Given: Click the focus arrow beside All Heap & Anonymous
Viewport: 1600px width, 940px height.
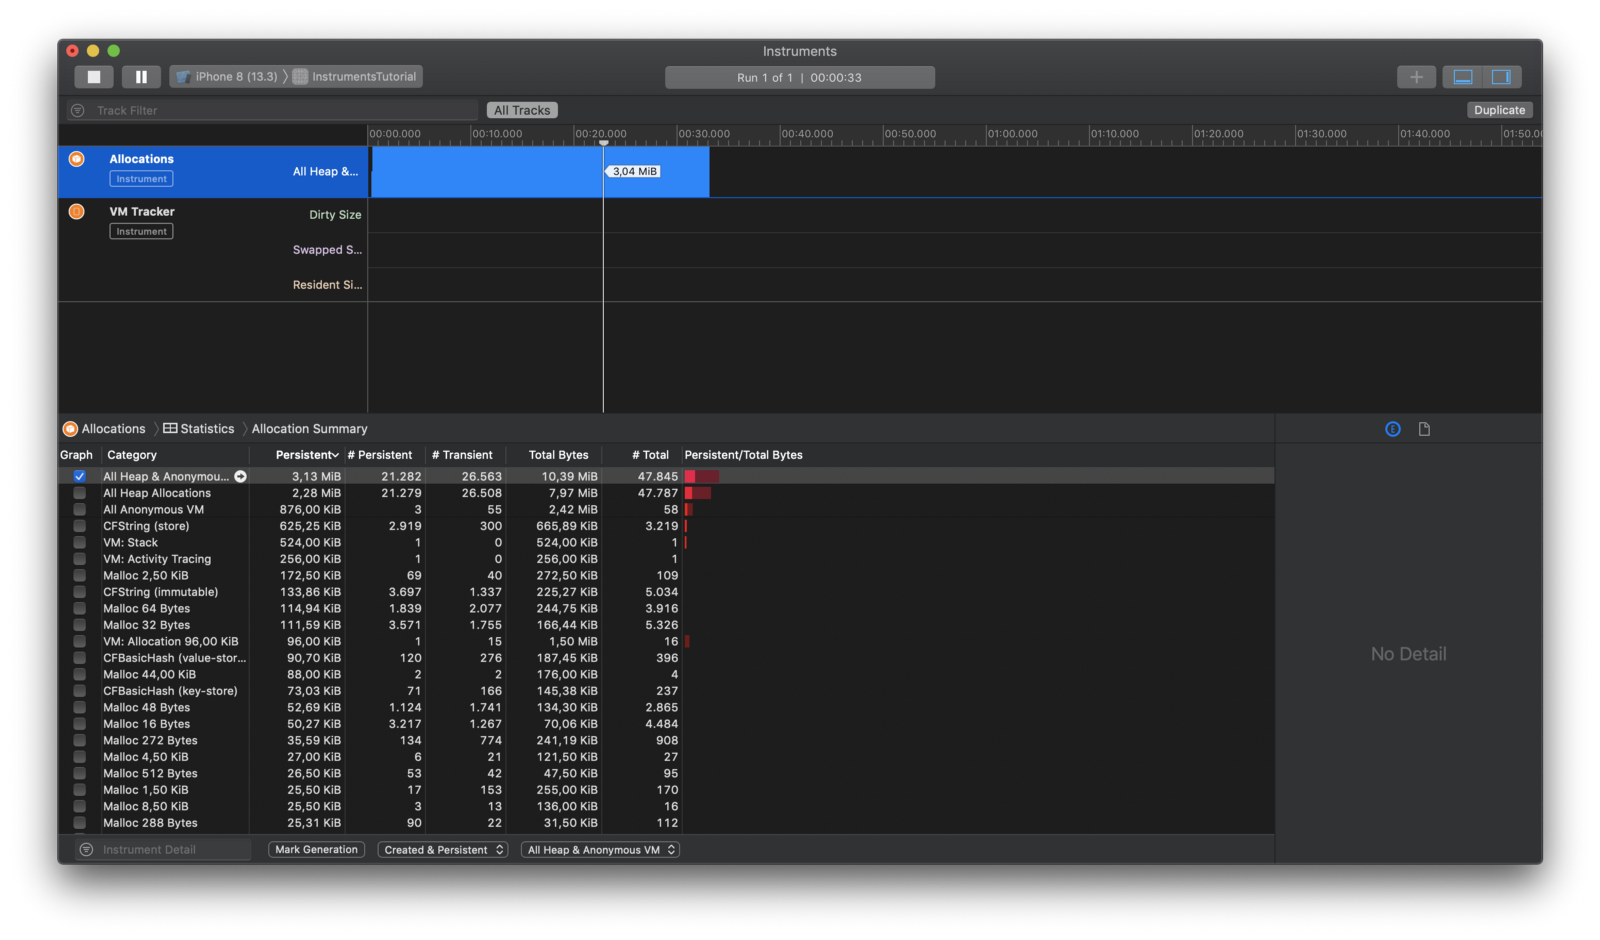Looking at the screenshot, I should pos(240,476).
